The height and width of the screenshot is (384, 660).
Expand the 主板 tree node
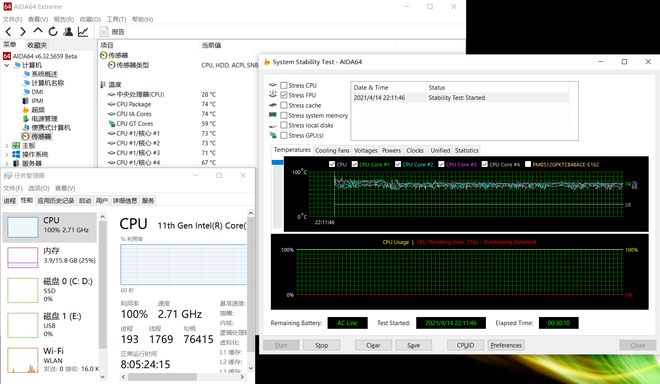[6, 146]
